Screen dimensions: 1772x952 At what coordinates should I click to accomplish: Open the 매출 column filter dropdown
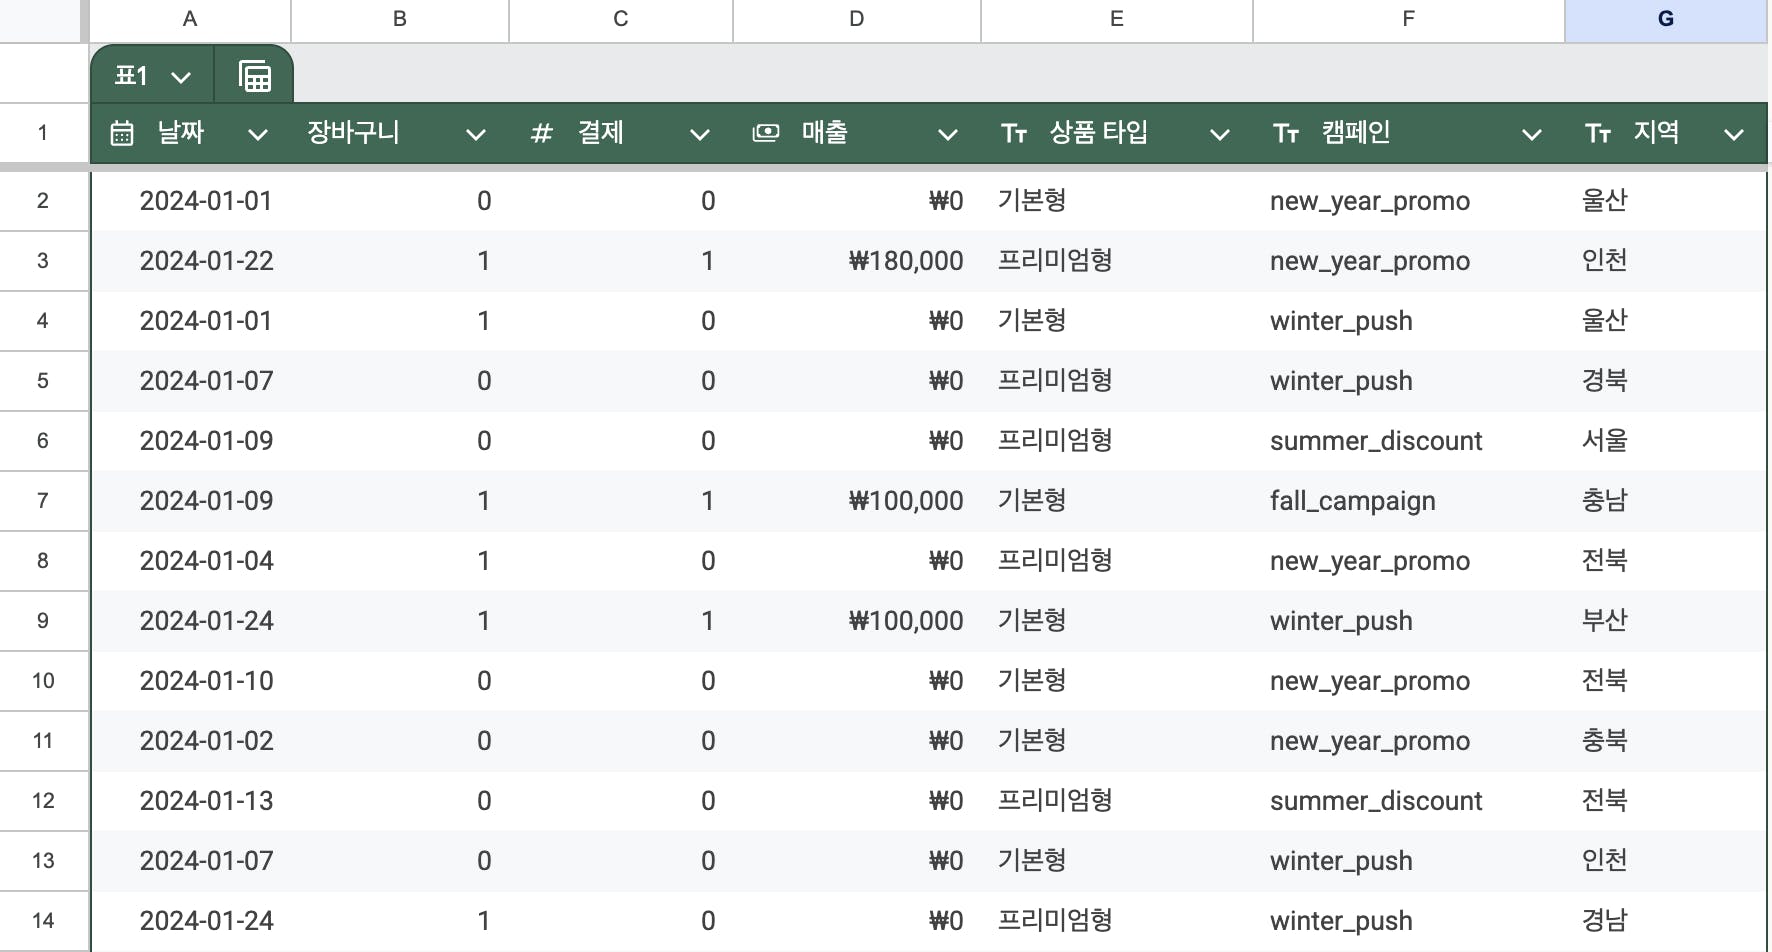click(x=947, y=134)
